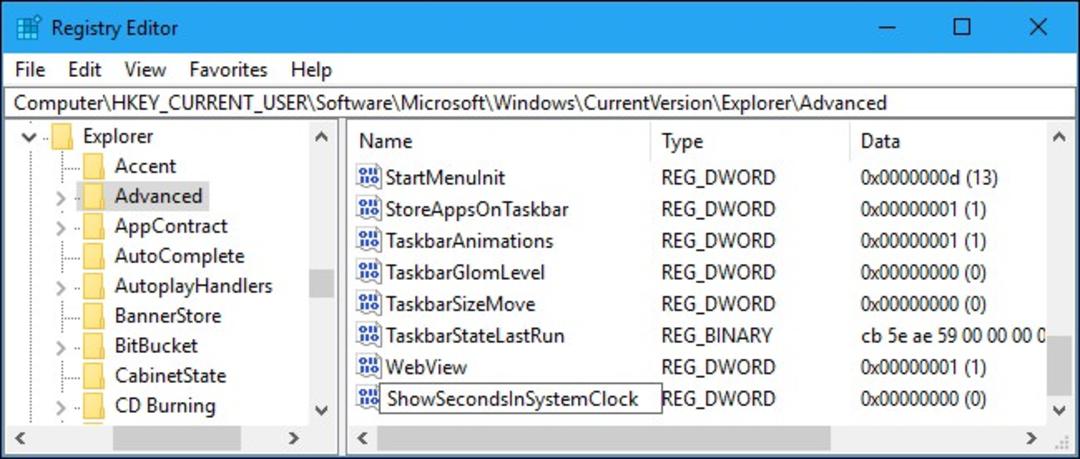1080x459 pixels.
Task: Click tree pane scroll down arrow
Action: [321, 410]
